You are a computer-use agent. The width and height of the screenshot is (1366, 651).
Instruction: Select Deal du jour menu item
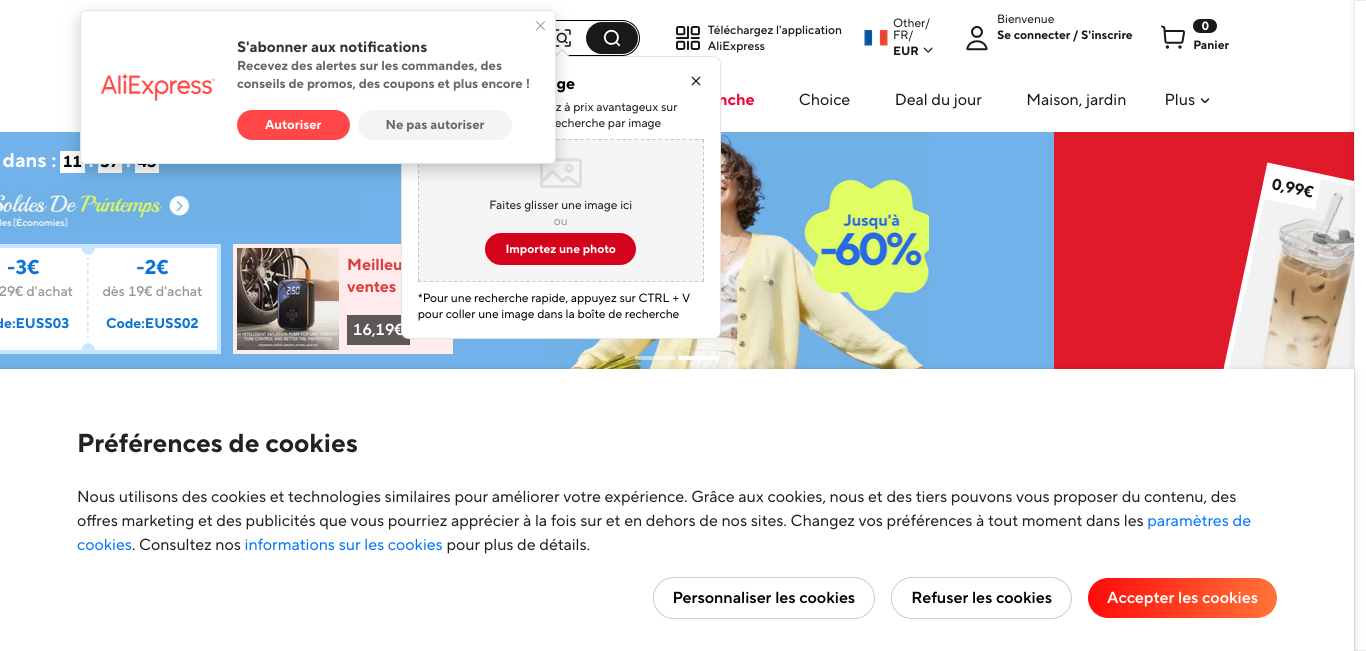click(x=938, y=100)
